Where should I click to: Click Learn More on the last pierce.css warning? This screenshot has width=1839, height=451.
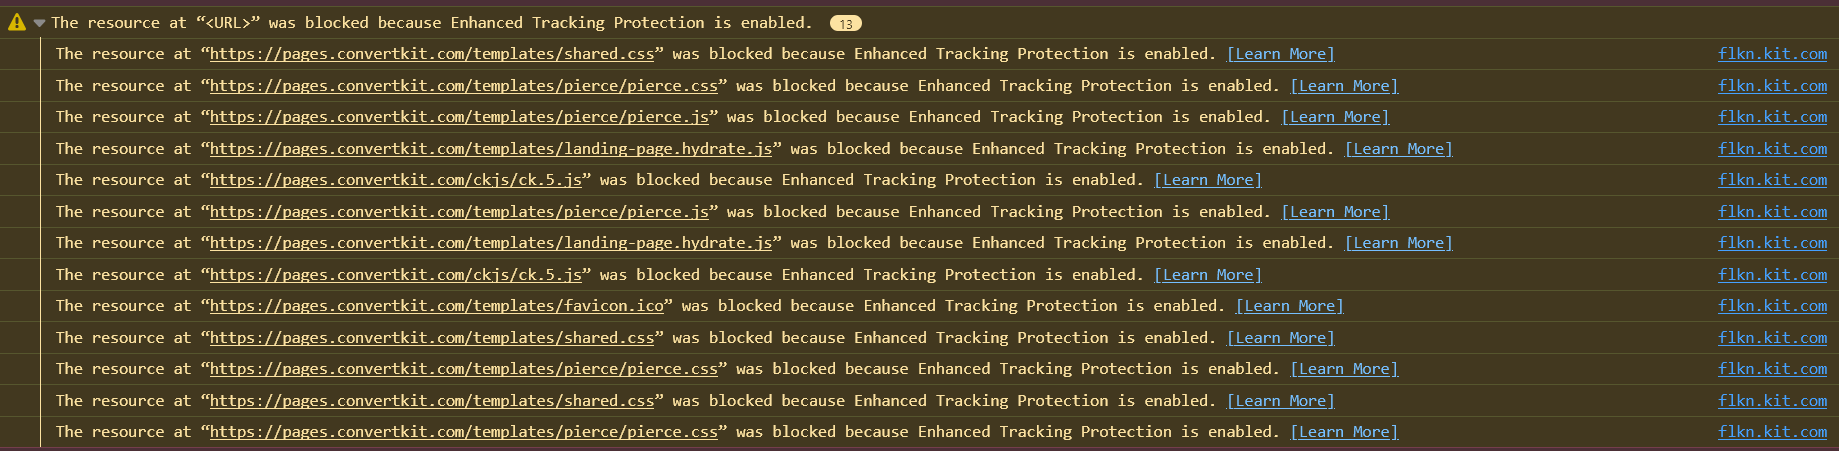click(1344, 432)
